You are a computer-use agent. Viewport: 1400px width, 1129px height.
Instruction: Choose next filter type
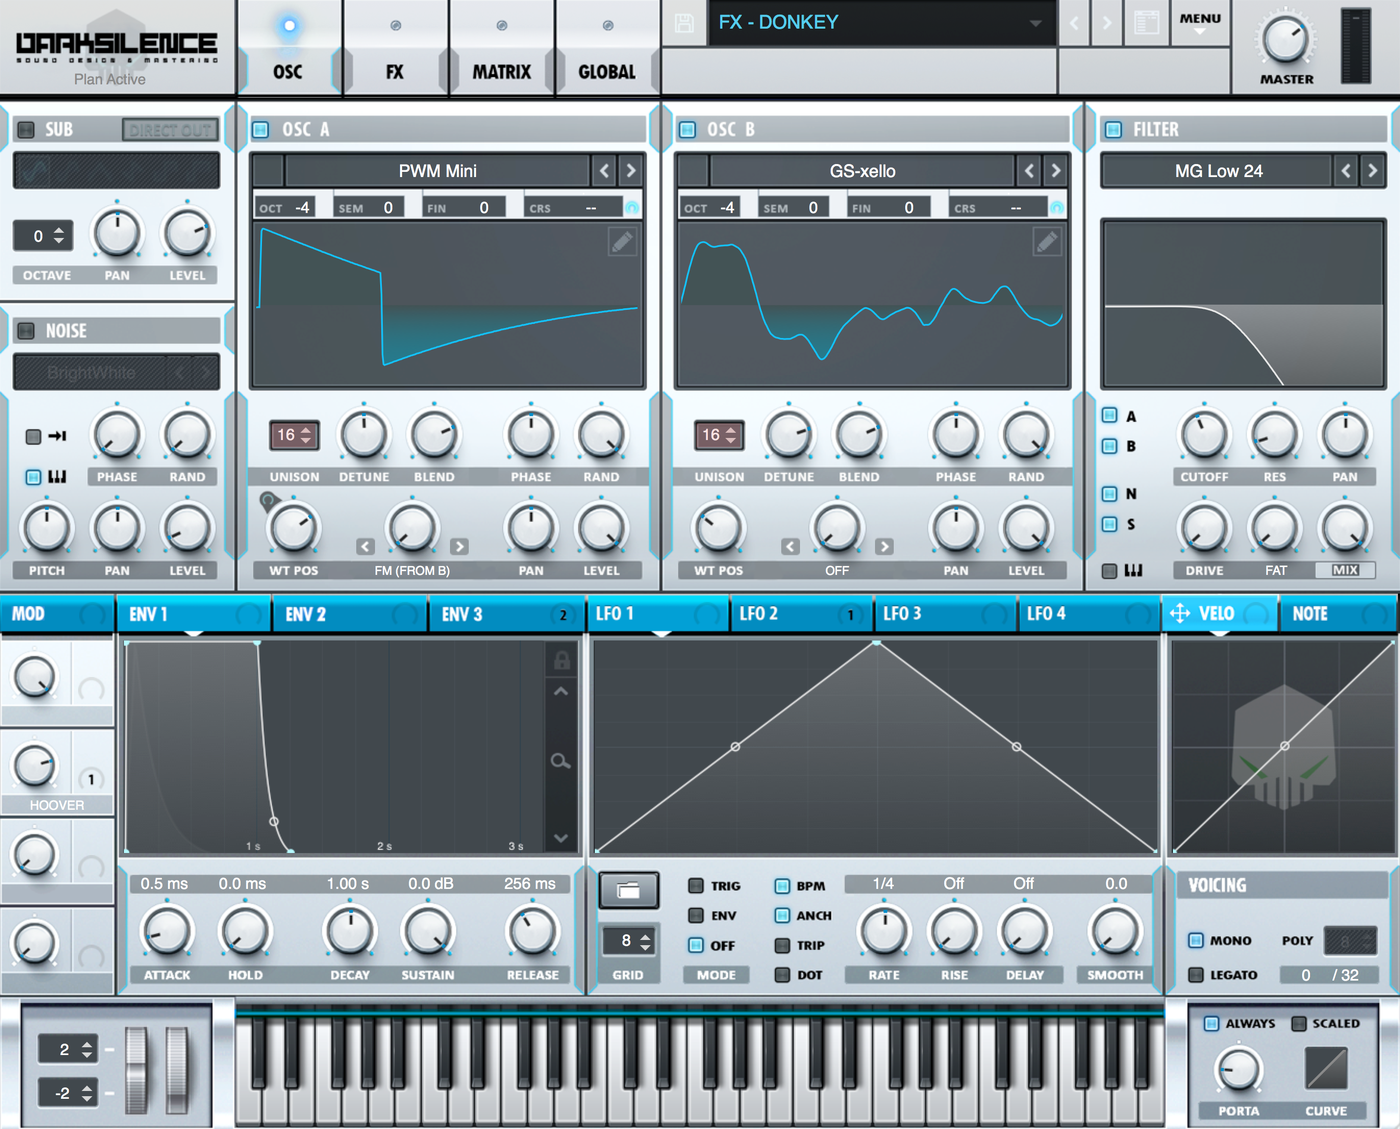coord(1372,171)
